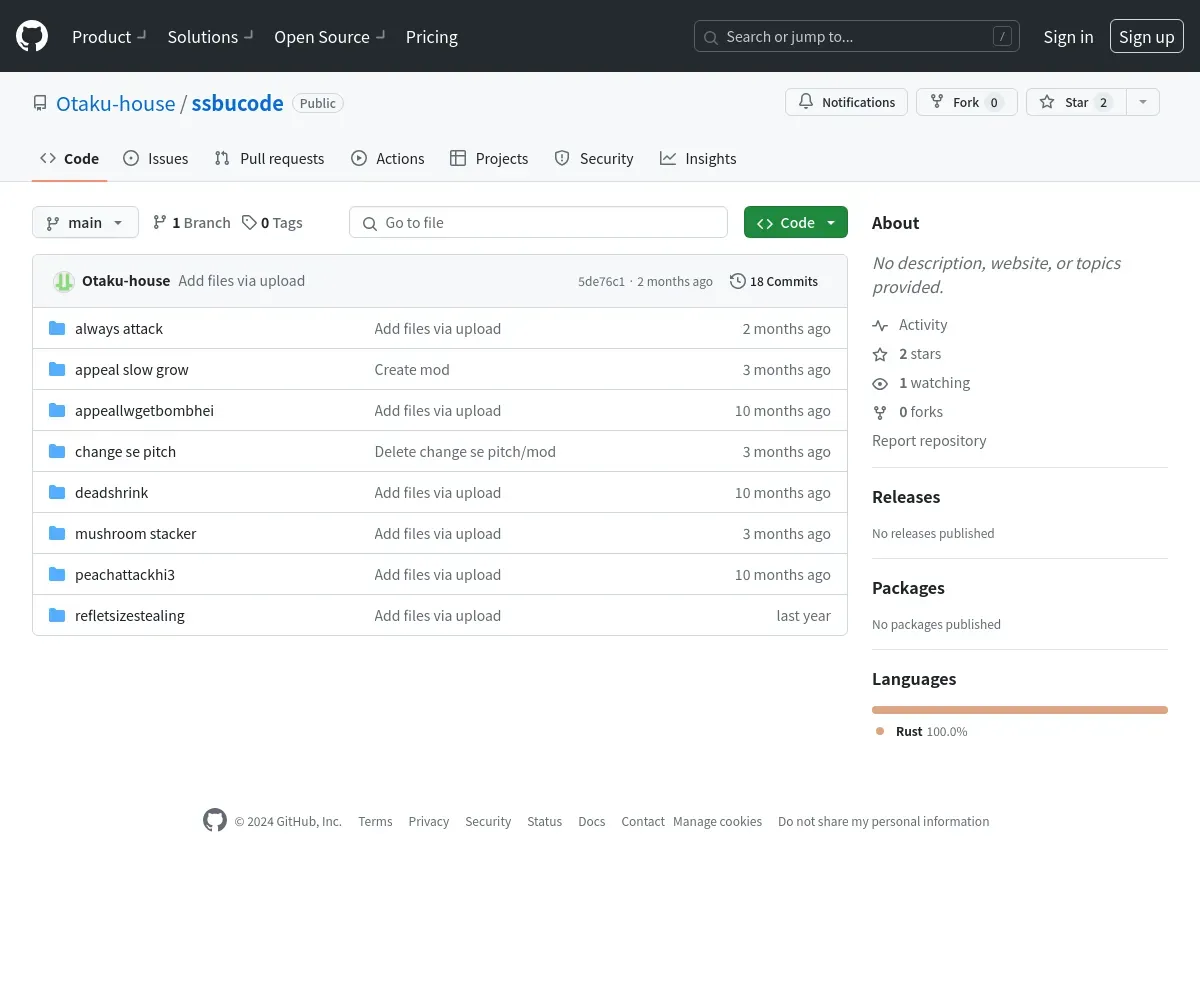Screen dimensions: 1200x1000
Task: View repository Activity link
Action: tap(909, 324)
